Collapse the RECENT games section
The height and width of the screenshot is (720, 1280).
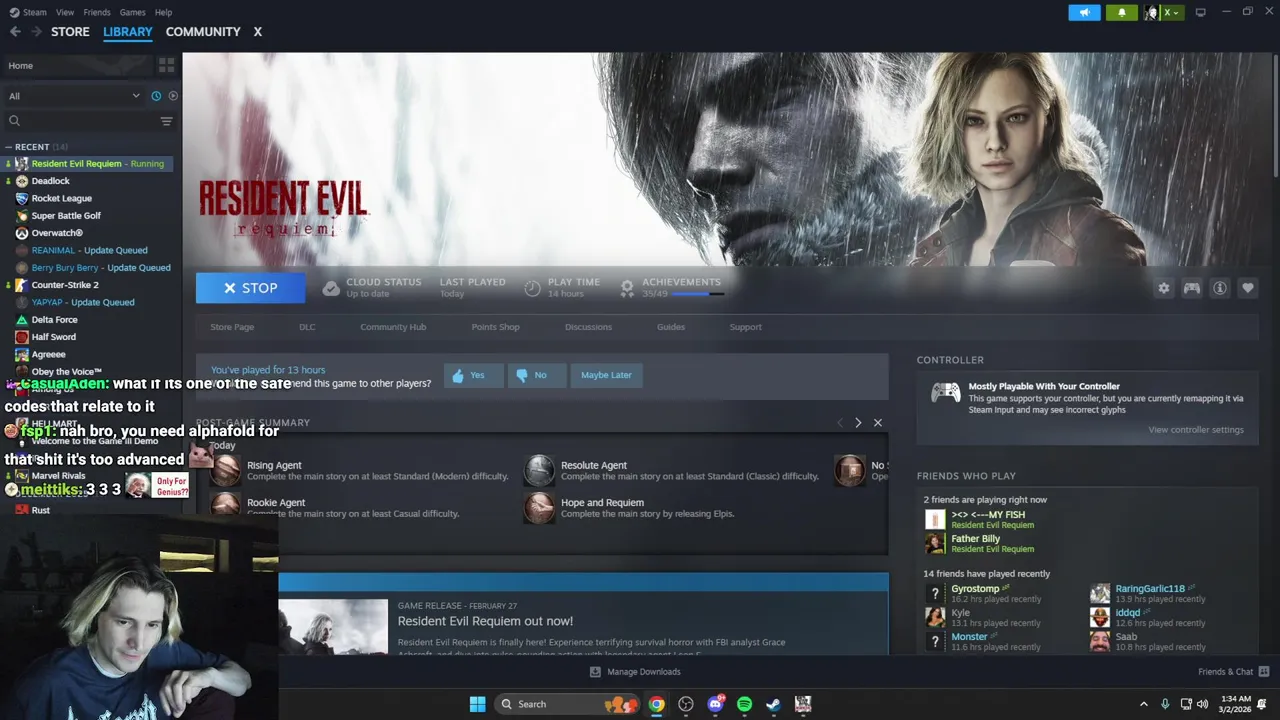pos(9,147)
